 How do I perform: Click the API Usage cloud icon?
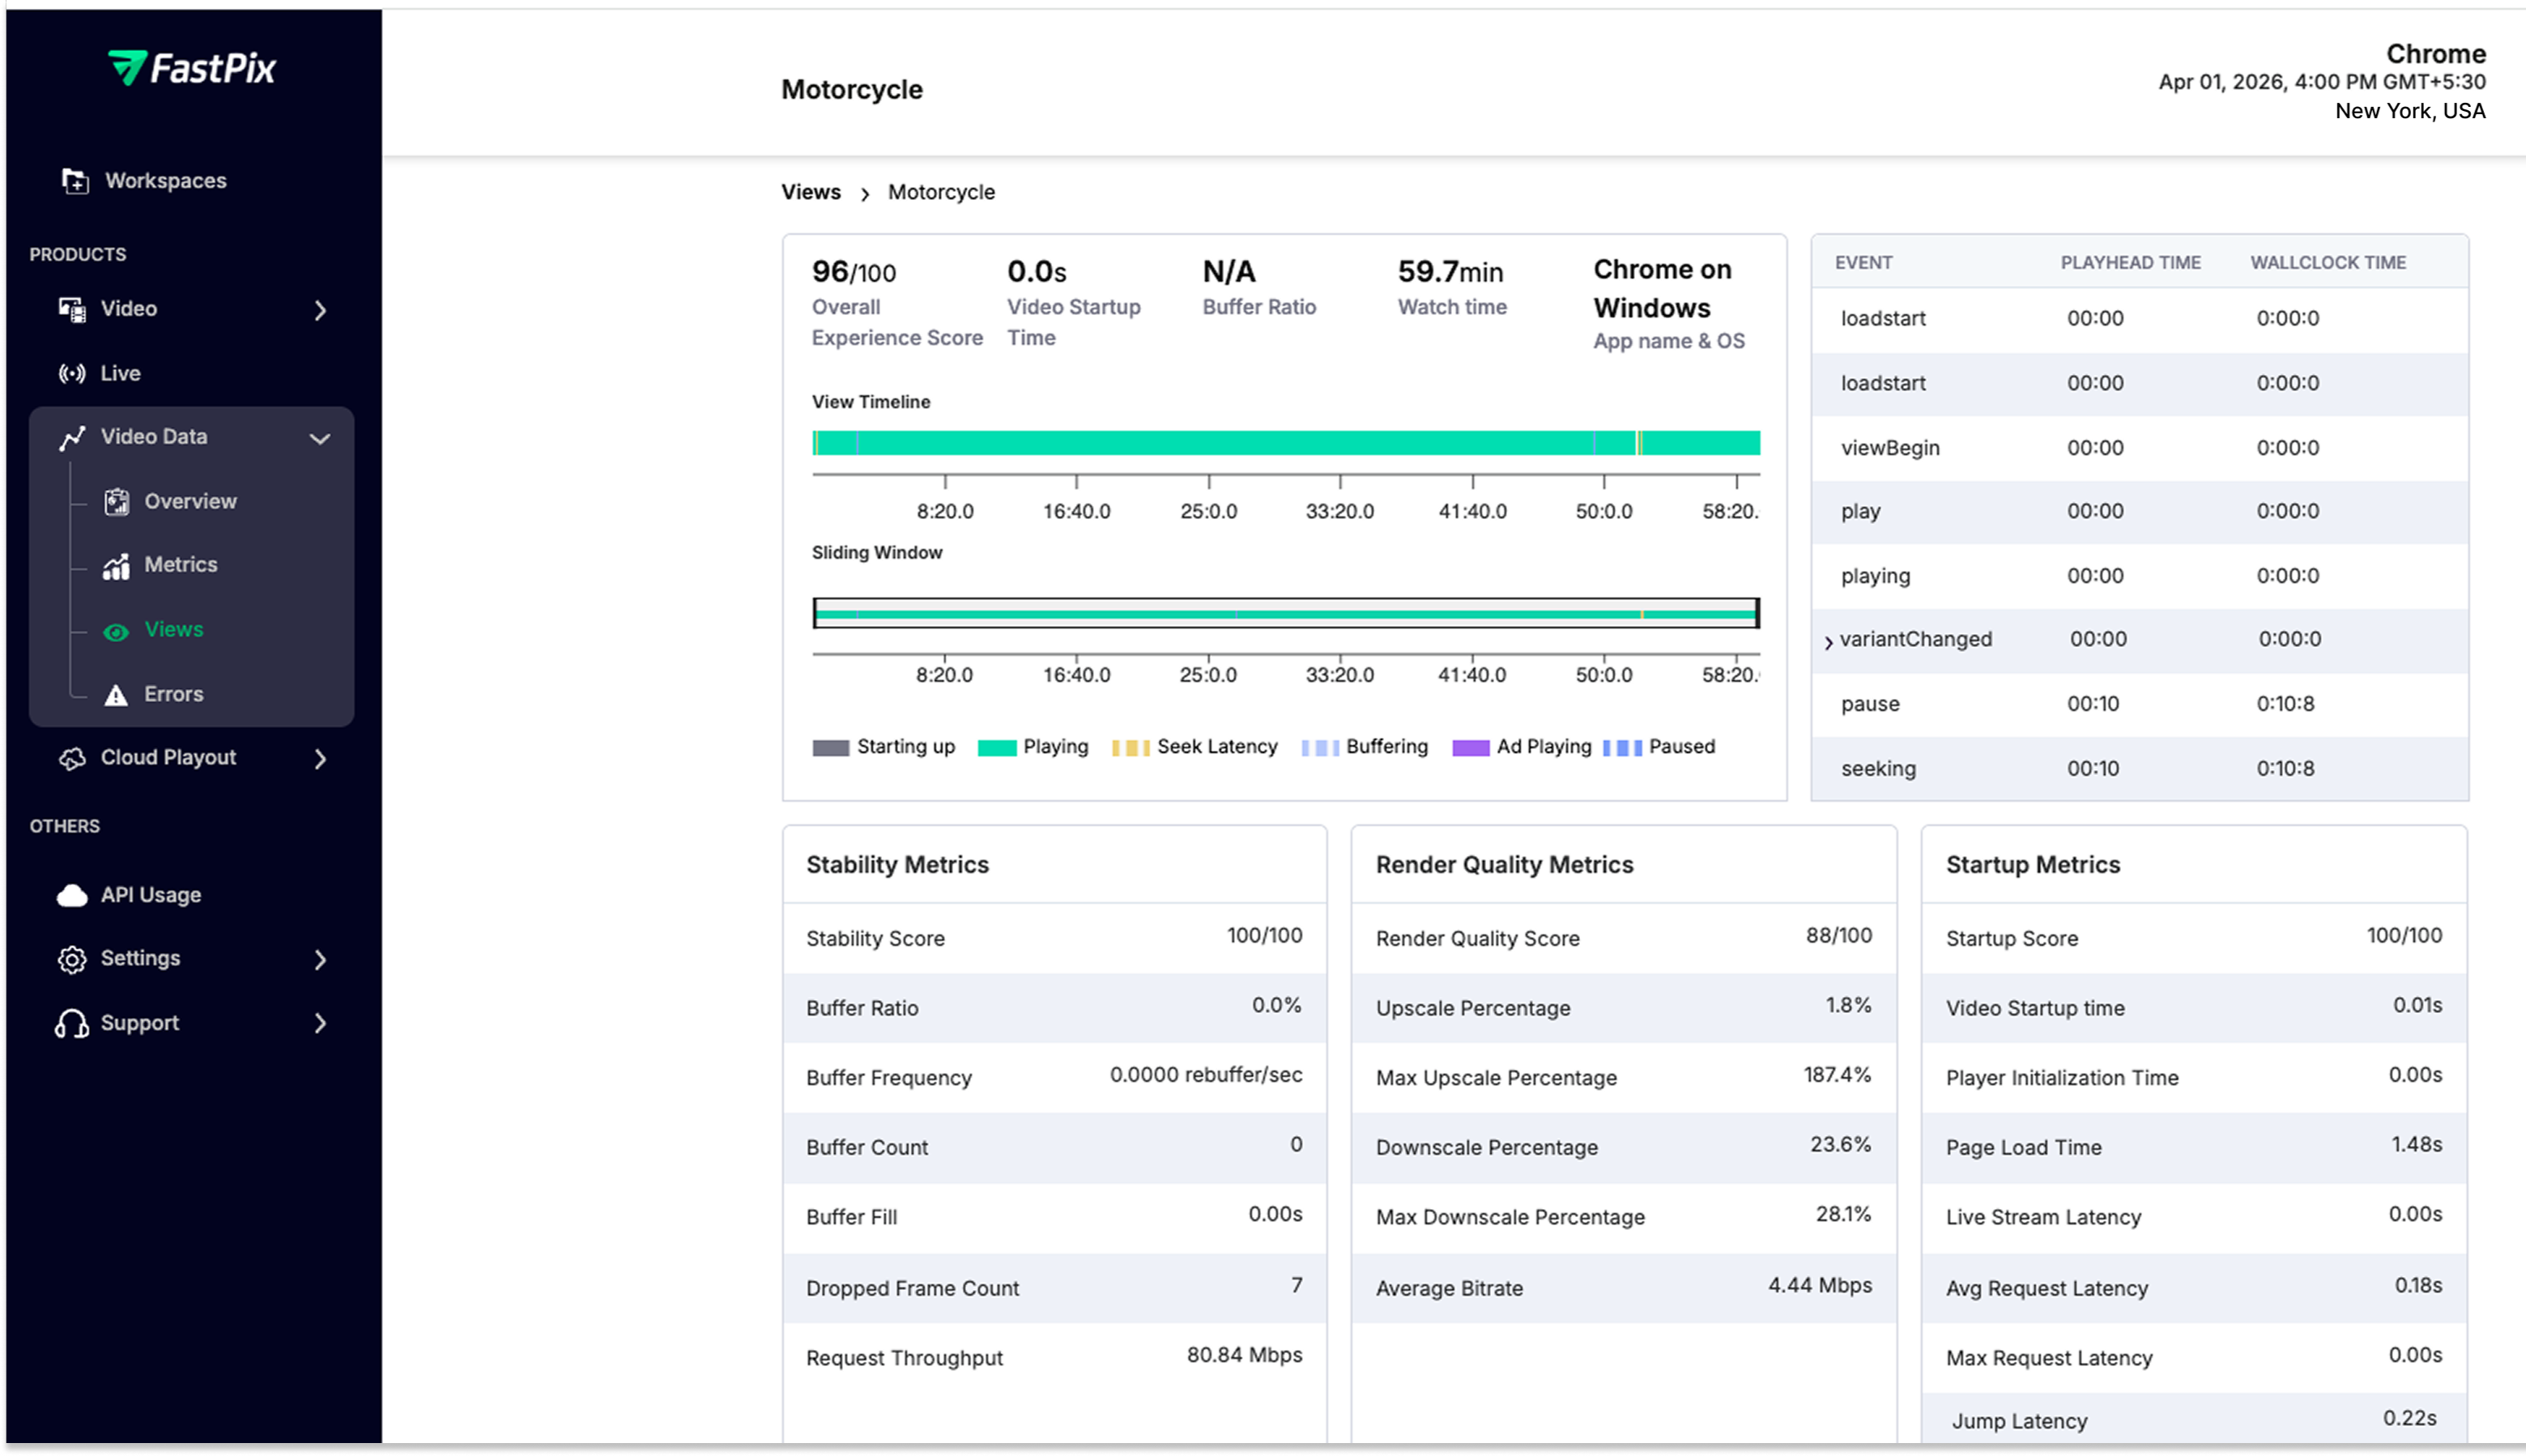pos(72,895)
